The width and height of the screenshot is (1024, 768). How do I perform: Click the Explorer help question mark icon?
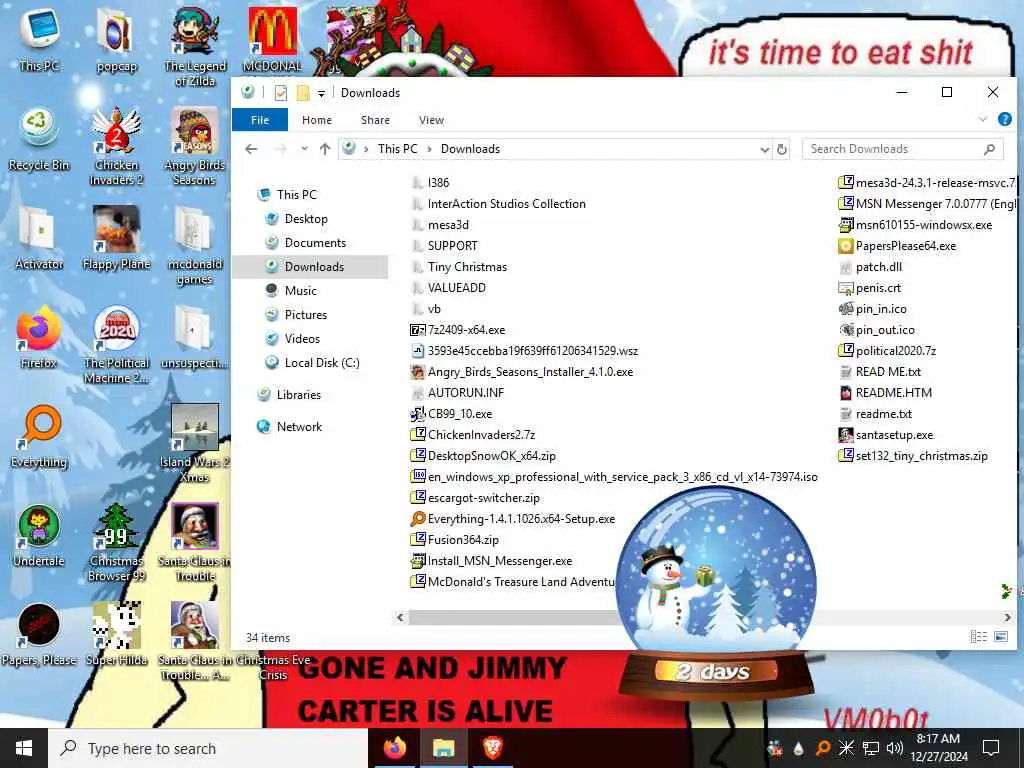(1004, 120)
